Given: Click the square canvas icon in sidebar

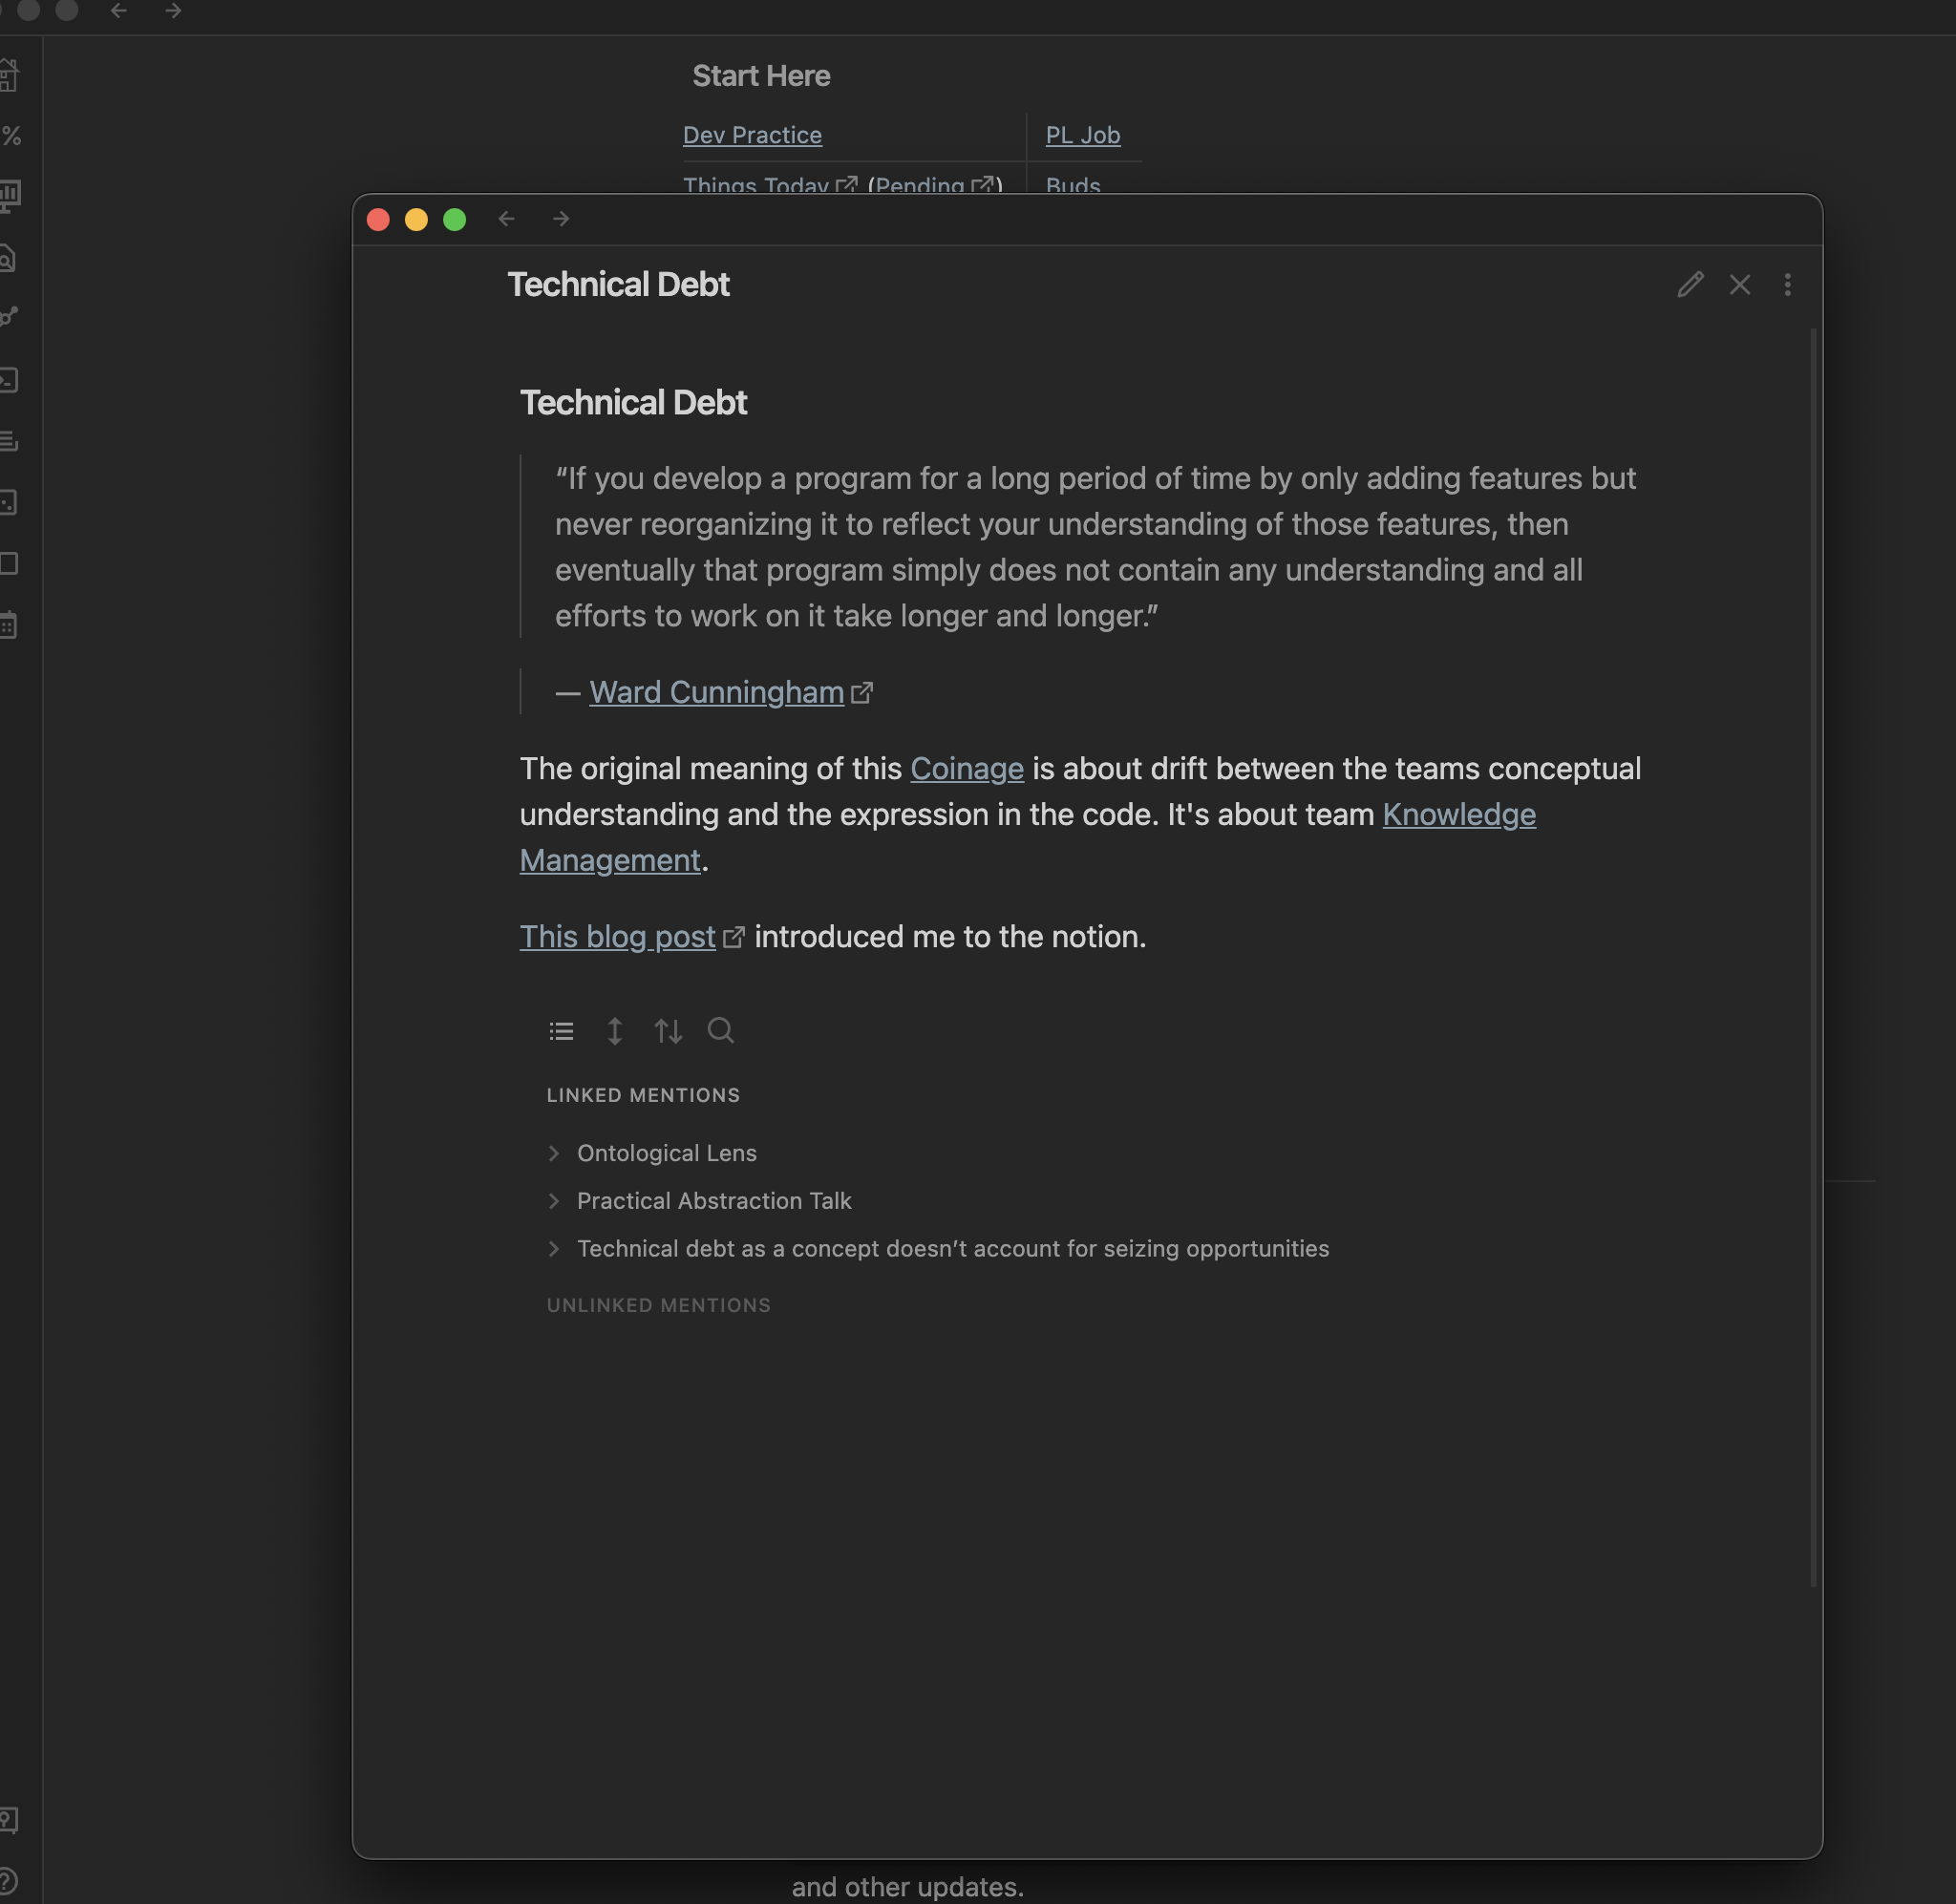Looking at the screenshot, I should click(9, 563).
